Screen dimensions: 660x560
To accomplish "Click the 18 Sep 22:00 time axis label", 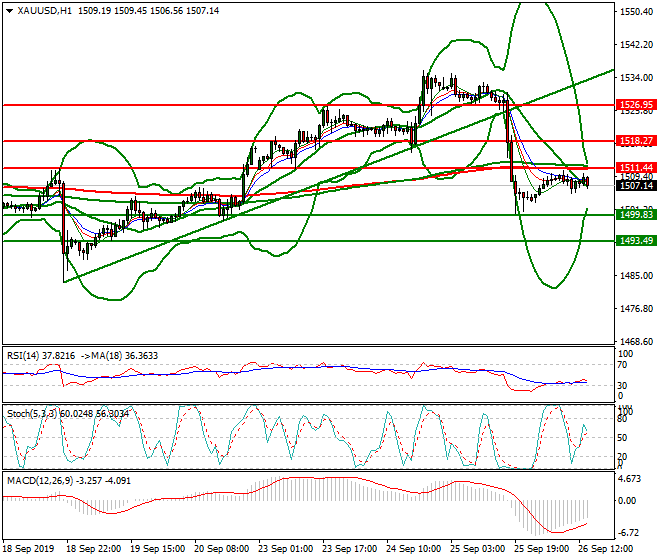I will 94,549.
